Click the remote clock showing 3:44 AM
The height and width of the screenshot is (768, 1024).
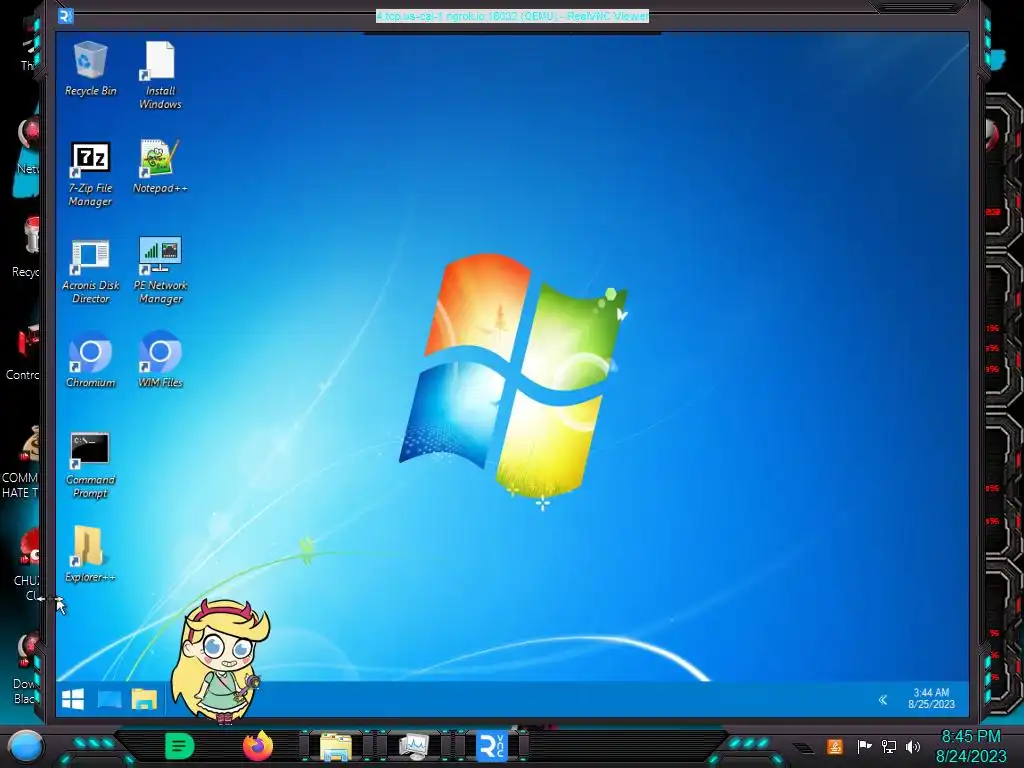931,698
